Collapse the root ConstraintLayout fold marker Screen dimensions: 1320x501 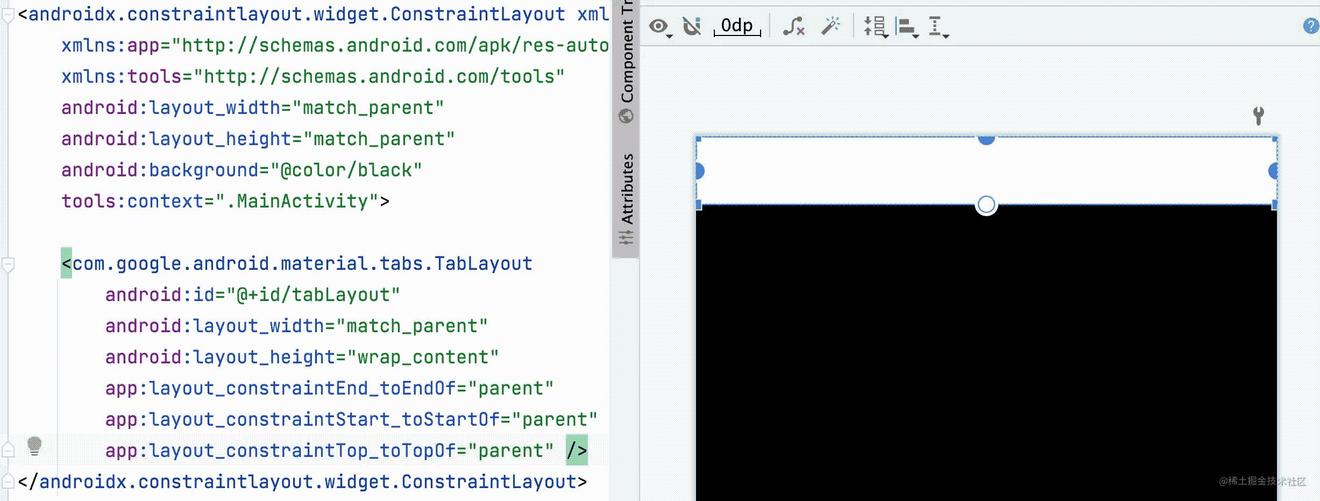coord(8,15)
